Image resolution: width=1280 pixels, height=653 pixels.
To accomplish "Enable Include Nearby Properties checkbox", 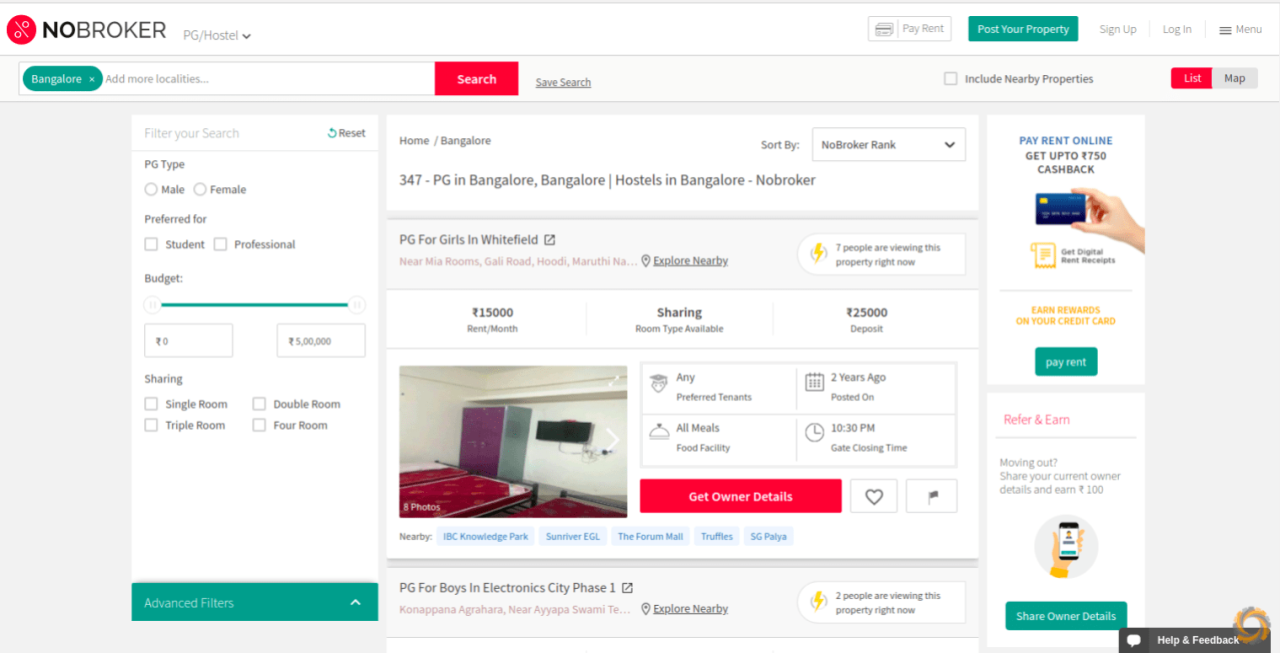I will (x=951, y=79).
